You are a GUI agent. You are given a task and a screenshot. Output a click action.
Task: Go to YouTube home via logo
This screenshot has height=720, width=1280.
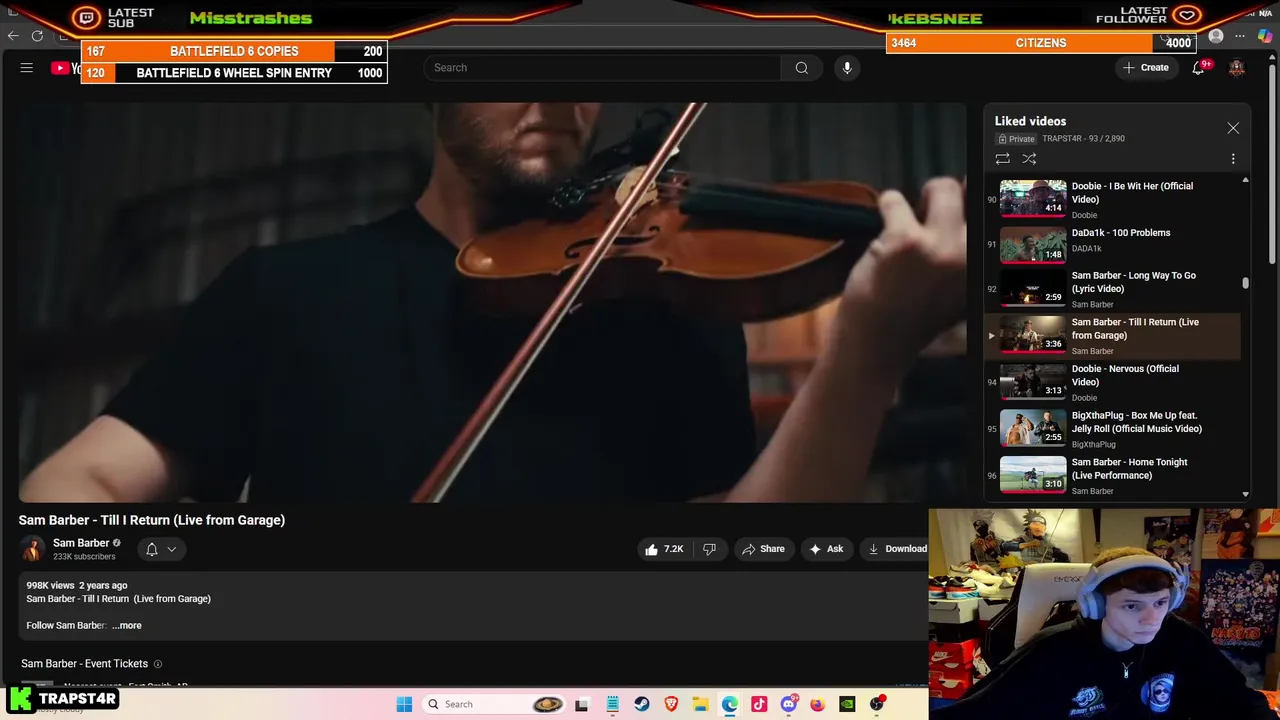65,68
